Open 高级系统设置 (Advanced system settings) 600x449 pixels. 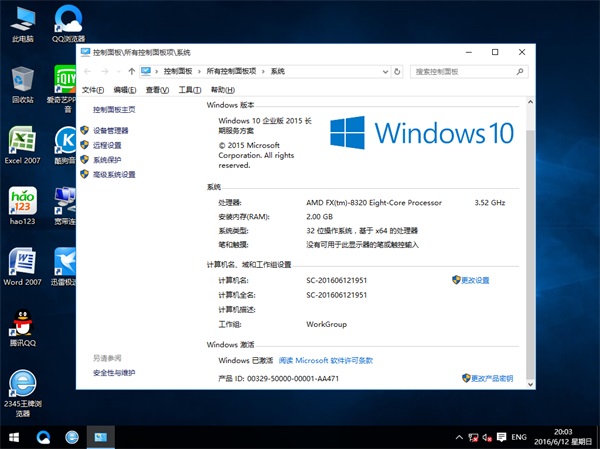(113, 174)
